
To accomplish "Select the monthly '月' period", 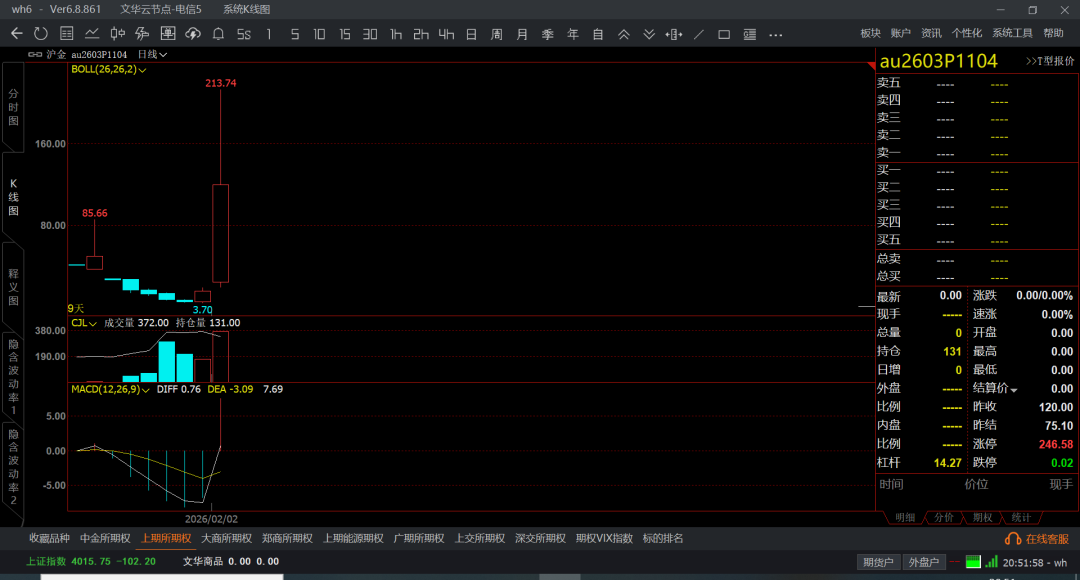I will pyautogui.click(x=522, y=34).
